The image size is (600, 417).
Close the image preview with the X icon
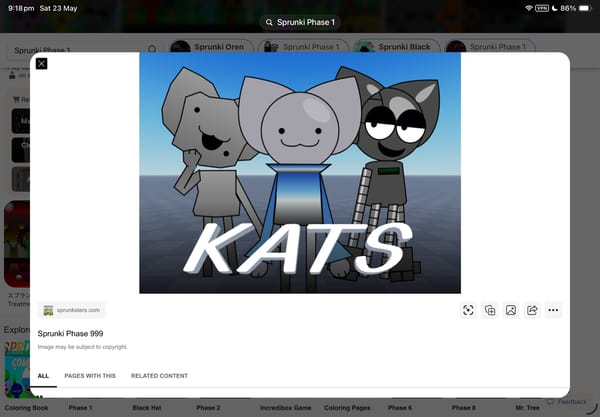[41, 64]
